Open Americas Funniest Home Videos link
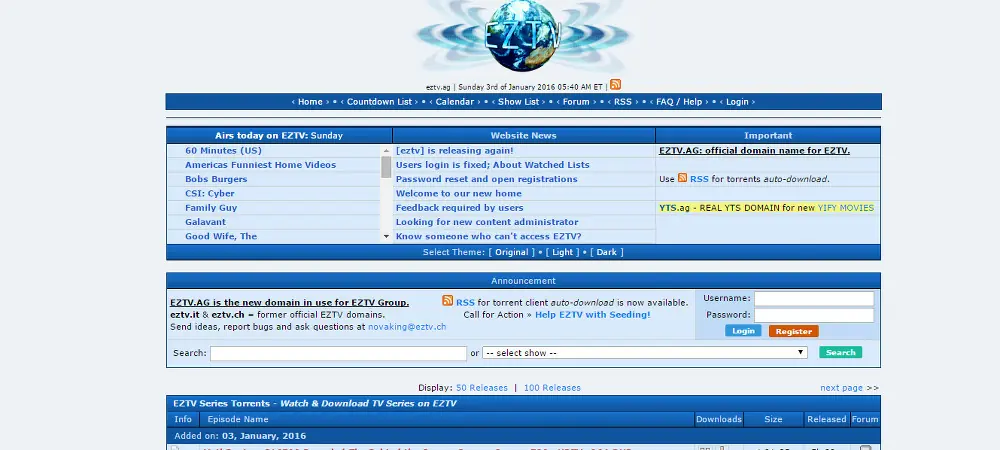 (260, 165)
